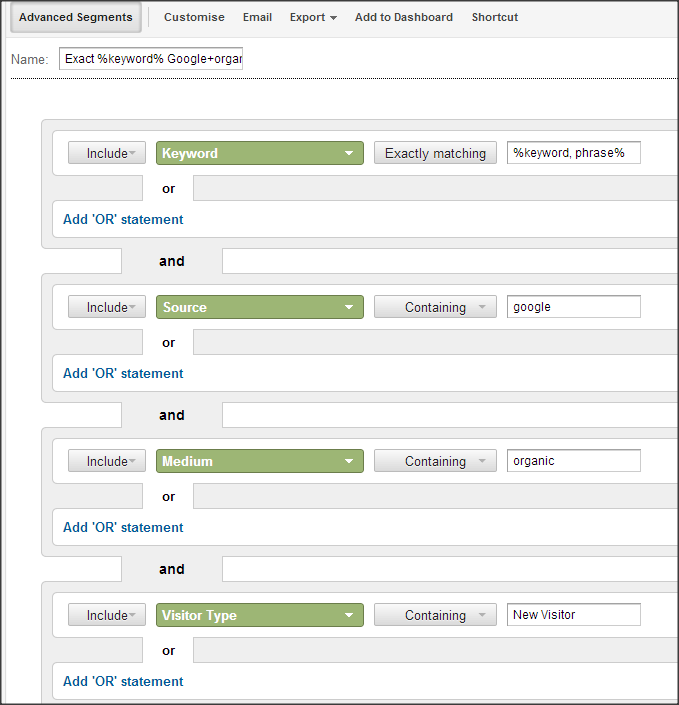Image resolution: width=679 pixels, height=705 pixels.
Task: Open the Visitor Type dimension dropdown
Action: 259,615
